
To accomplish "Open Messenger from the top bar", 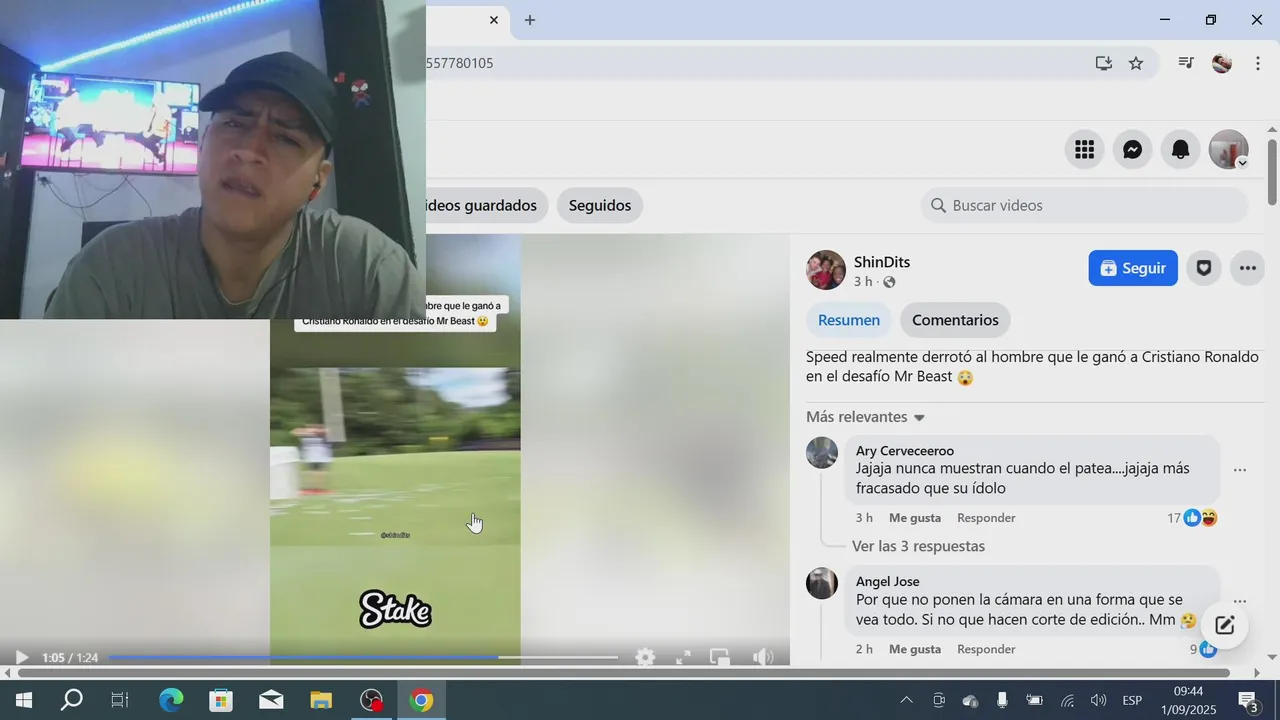I will pyautogui.click(x=1133, y=150).
